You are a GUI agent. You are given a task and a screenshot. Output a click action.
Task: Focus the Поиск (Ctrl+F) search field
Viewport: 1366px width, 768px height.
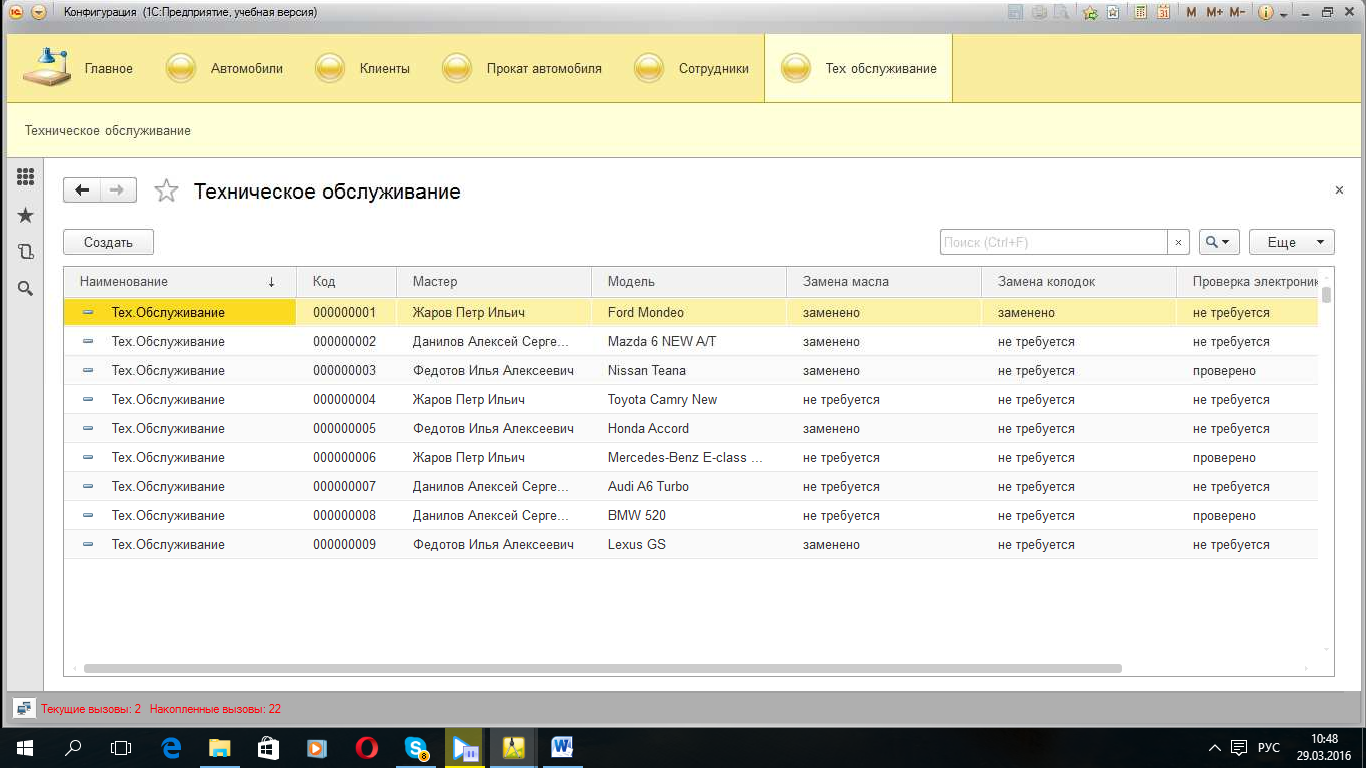click(1054, 242)
